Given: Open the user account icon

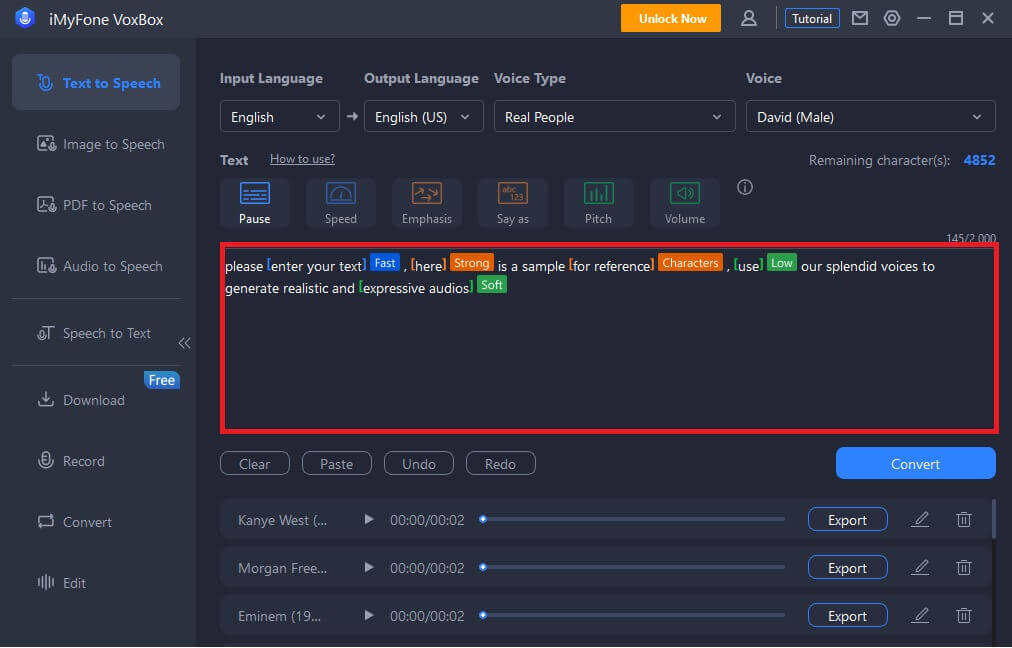Looking at the screenshot, I should click(749, 18).
